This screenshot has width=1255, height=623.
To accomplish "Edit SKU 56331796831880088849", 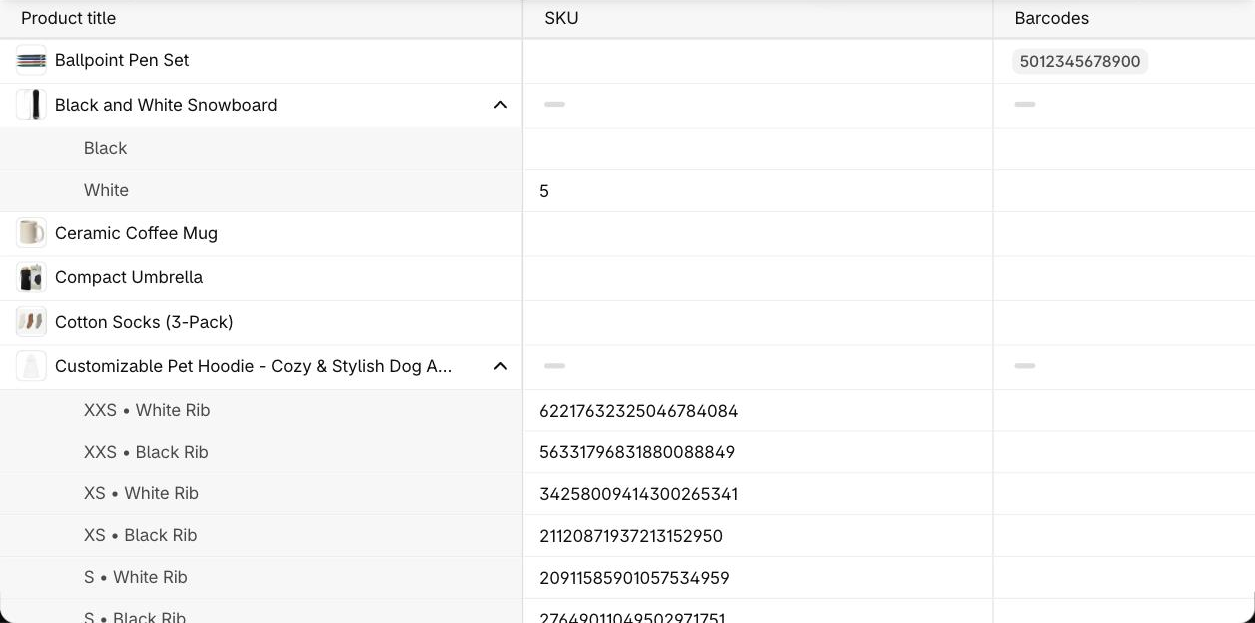I will 758,452.
